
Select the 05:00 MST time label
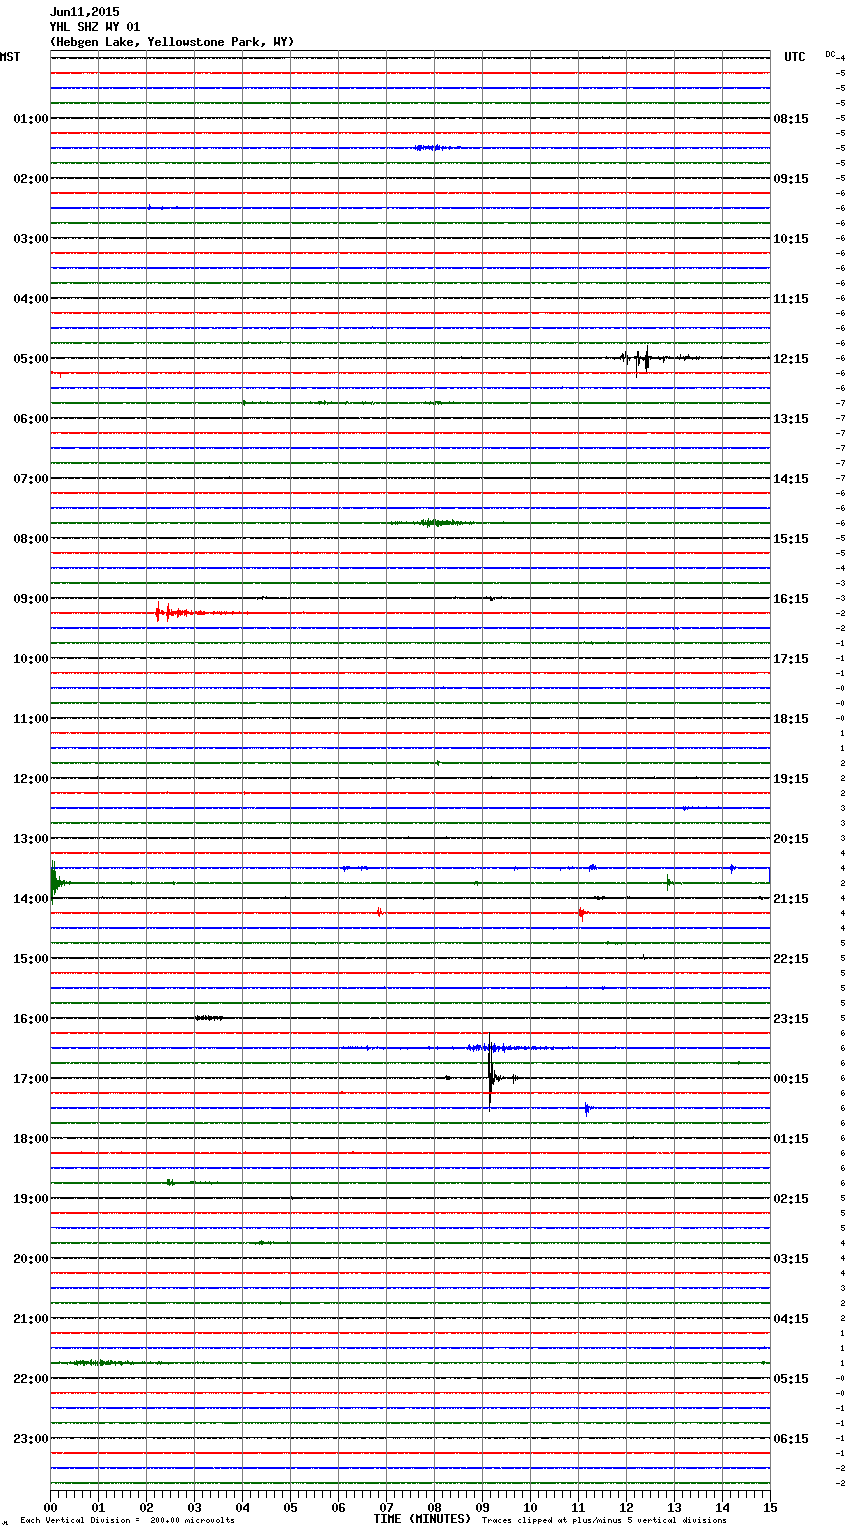coord(31,359)
